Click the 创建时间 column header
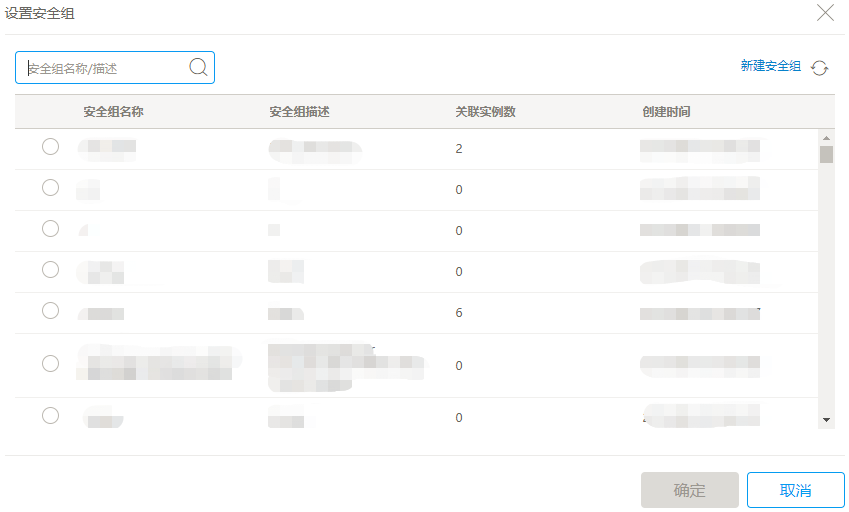The height and width of the screenshot is (512, 849). [666, 111]
